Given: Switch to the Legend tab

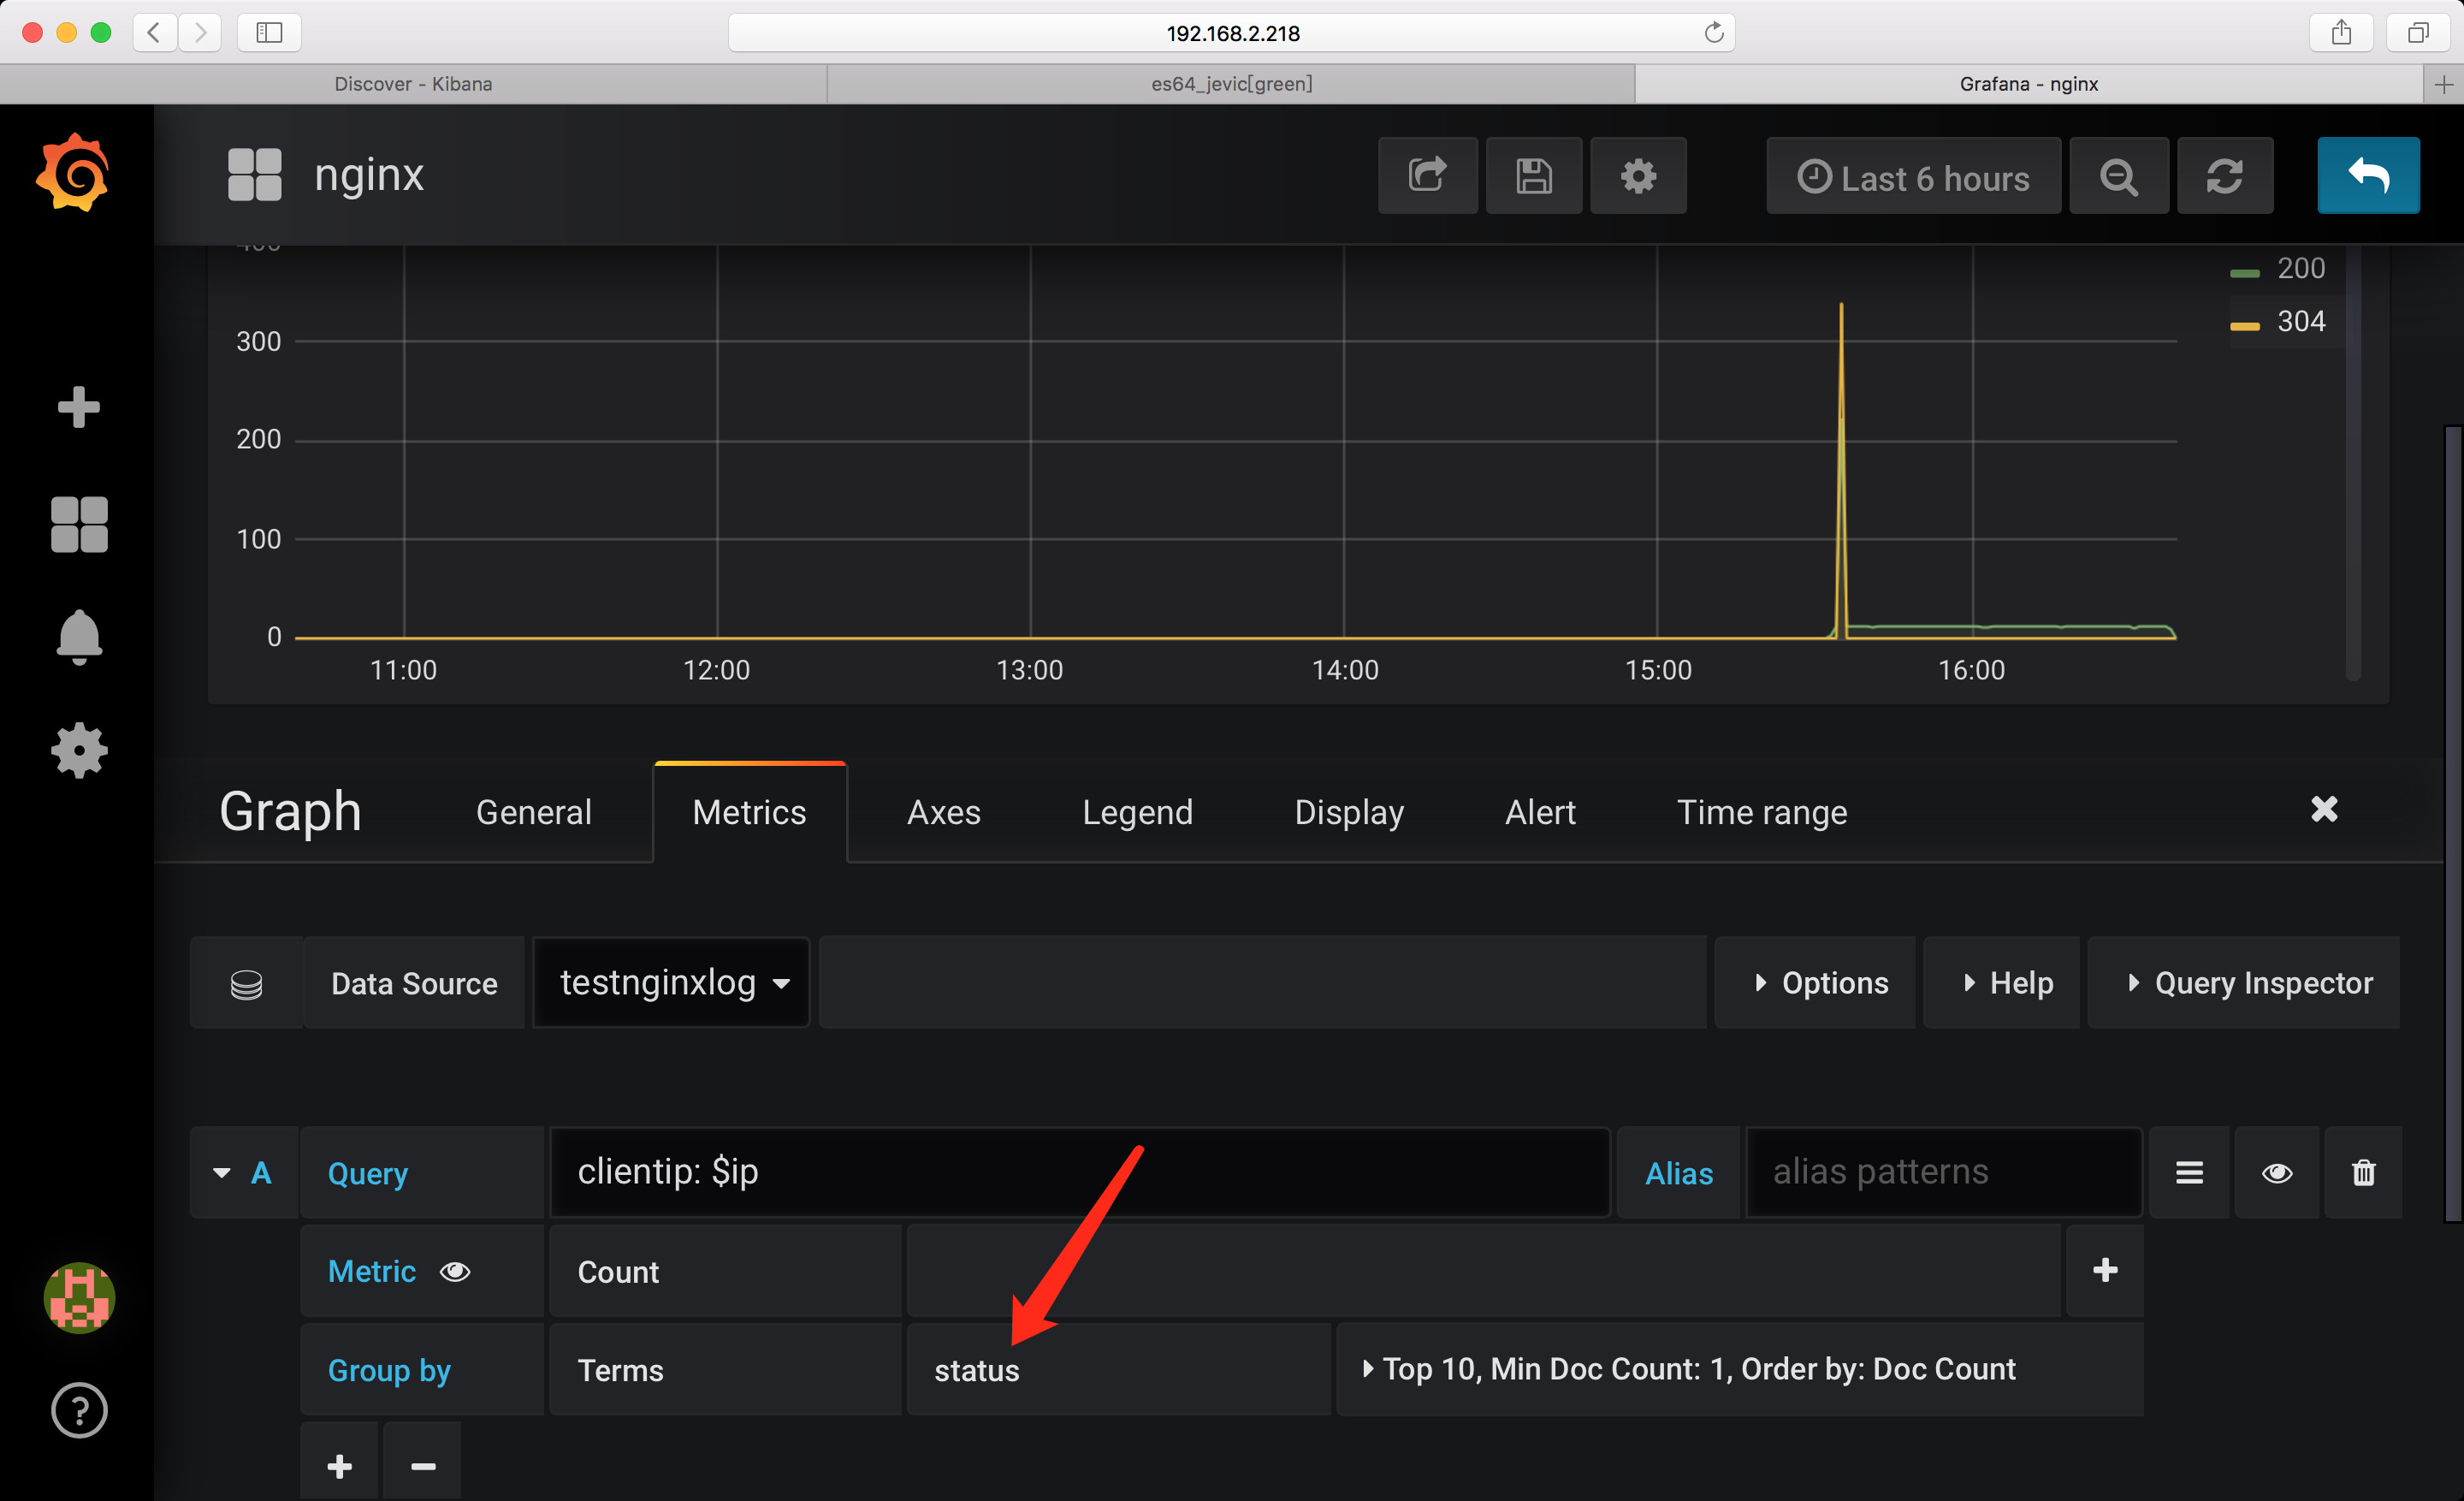Looking at the screenshot, I should pos(1137,812).
